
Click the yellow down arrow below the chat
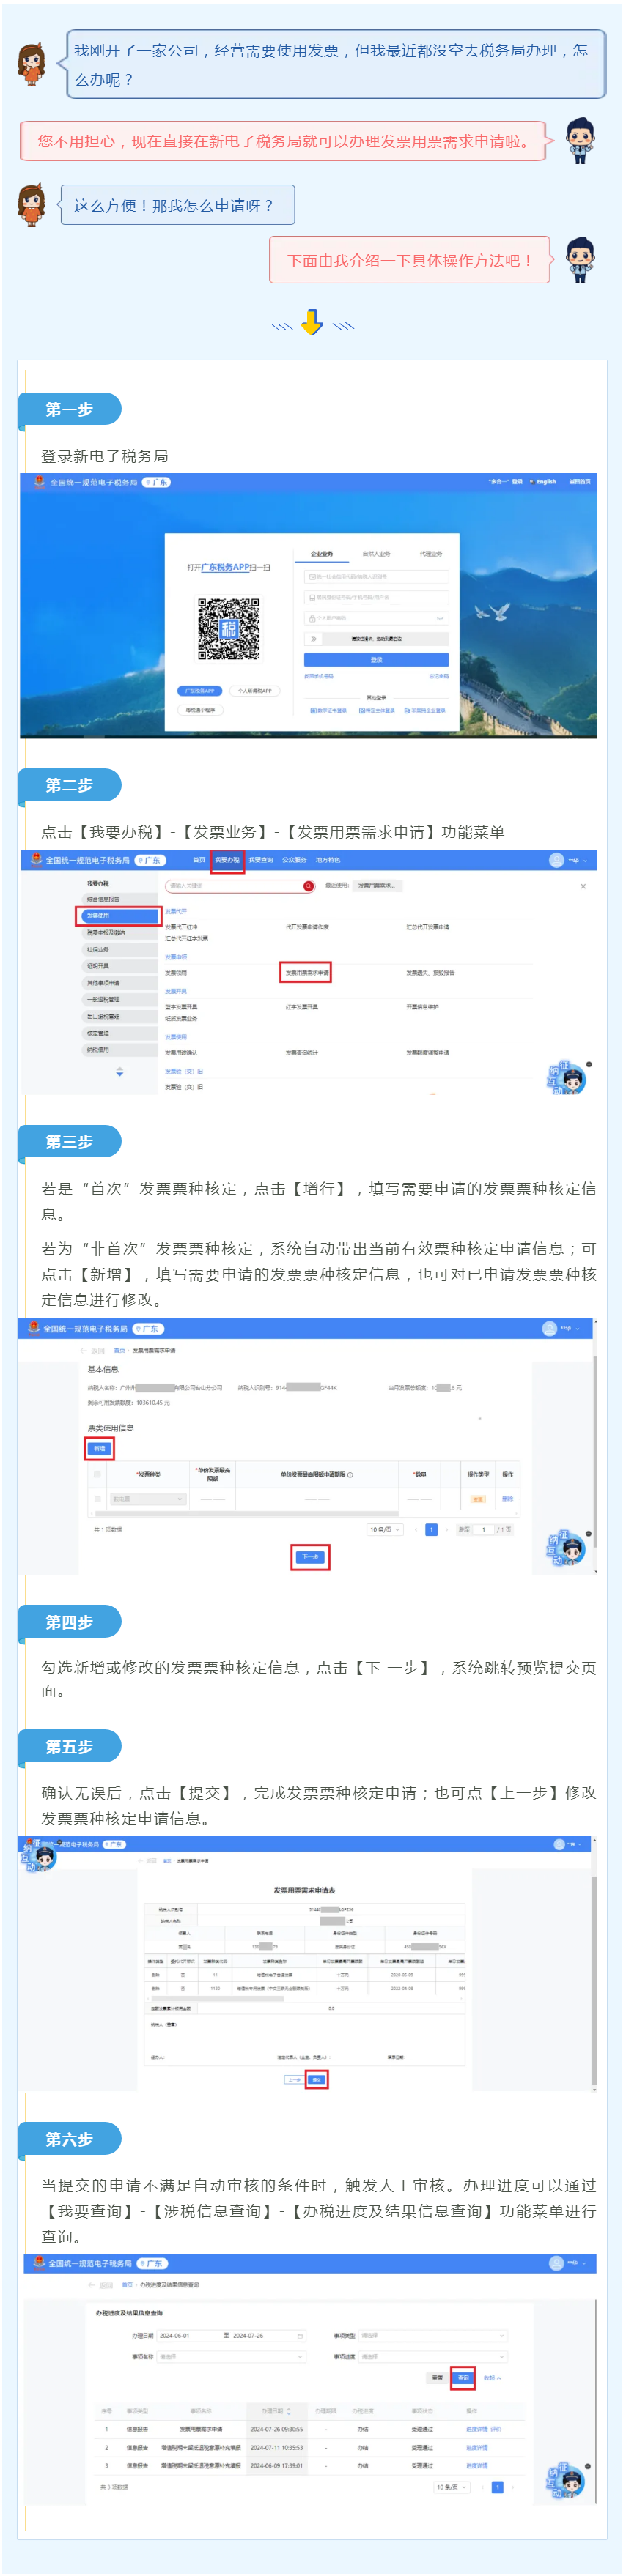312,322
